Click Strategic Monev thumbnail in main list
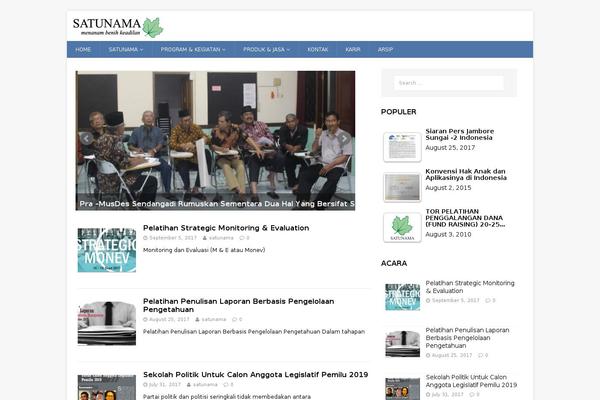Image resolution: width=600 pixels, height=400 pixels. coord(107,250)
